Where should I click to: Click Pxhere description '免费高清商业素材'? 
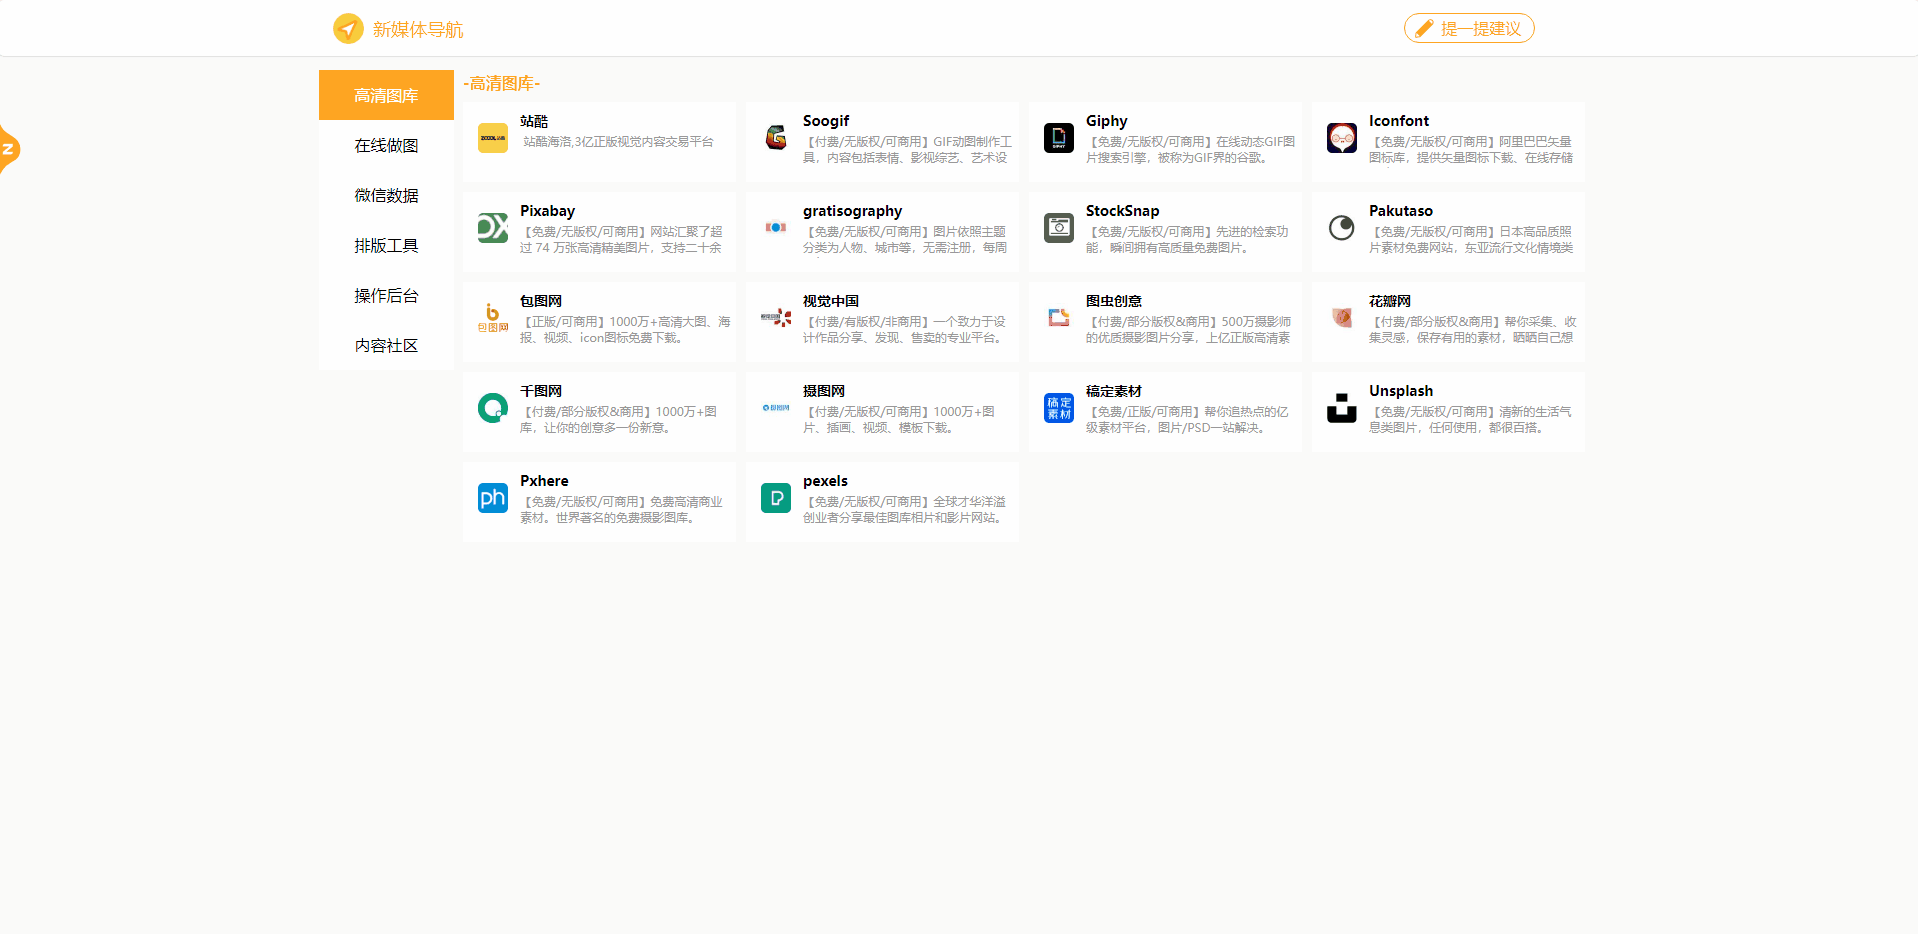tap(621, 510)
